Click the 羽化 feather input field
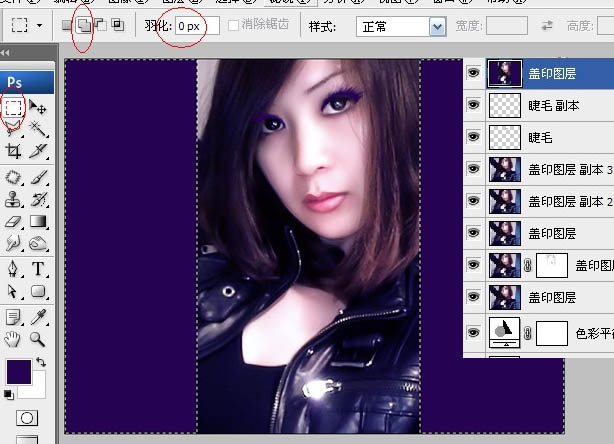The image size is (614, 444). (197, 26)
